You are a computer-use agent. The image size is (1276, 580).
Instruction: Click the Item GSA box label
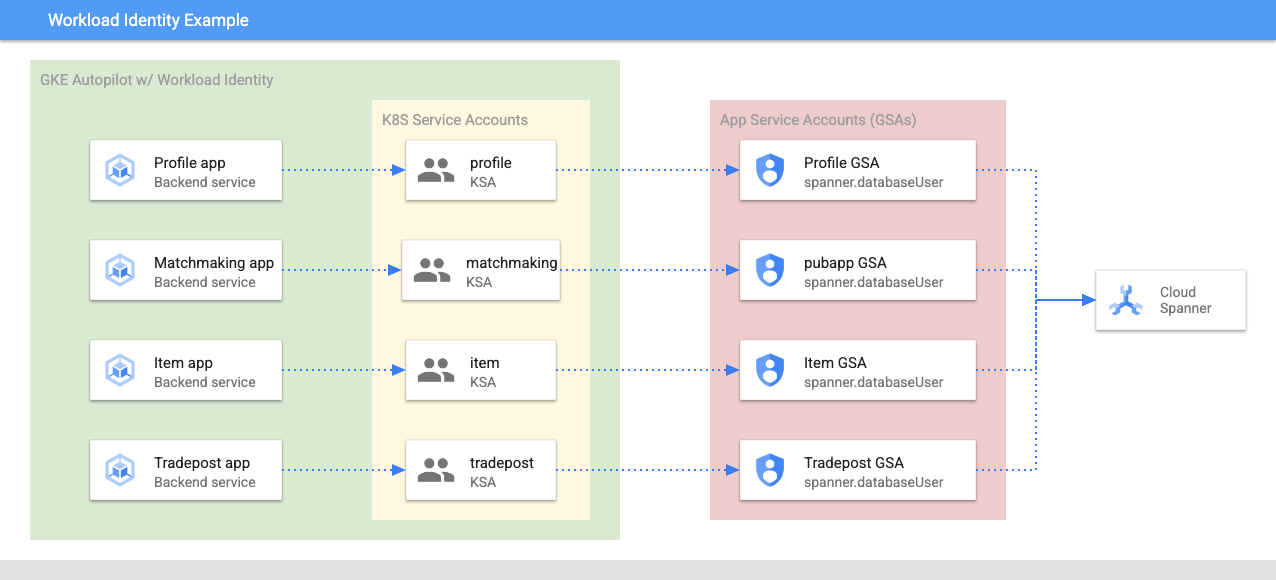pos(835,363)
